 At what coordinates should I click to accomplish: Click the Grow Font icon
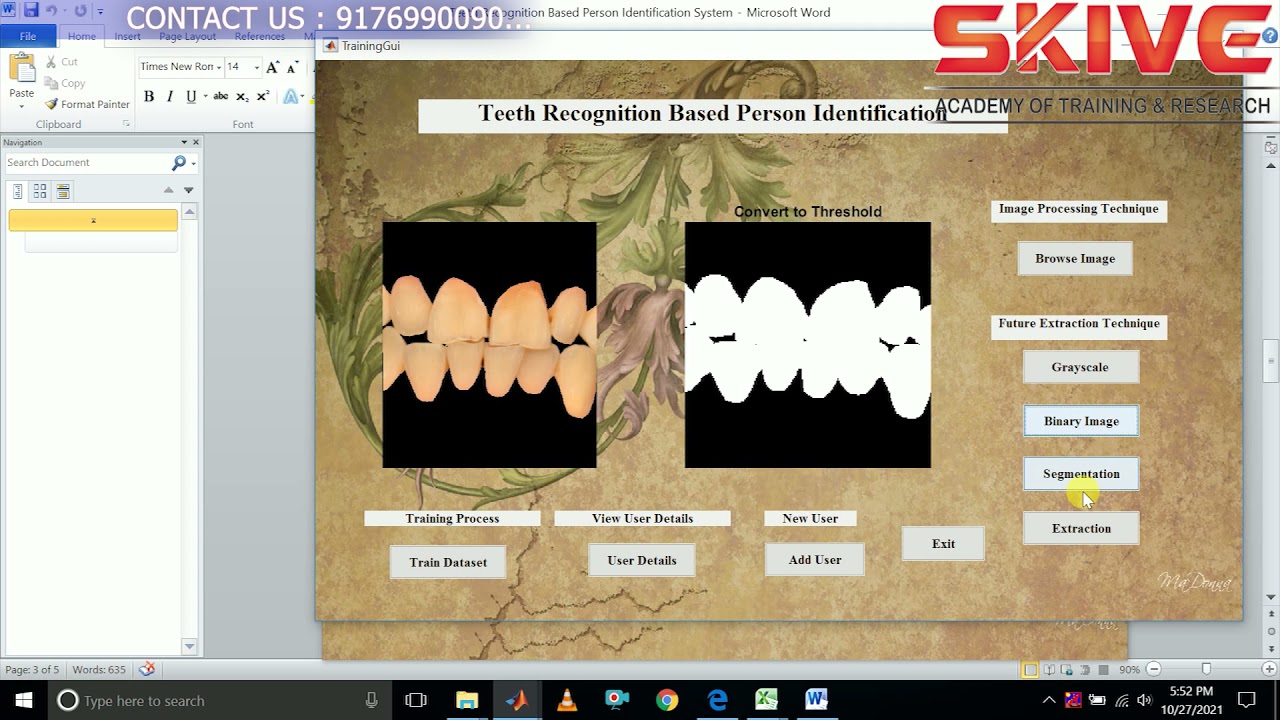click(273, 67)
